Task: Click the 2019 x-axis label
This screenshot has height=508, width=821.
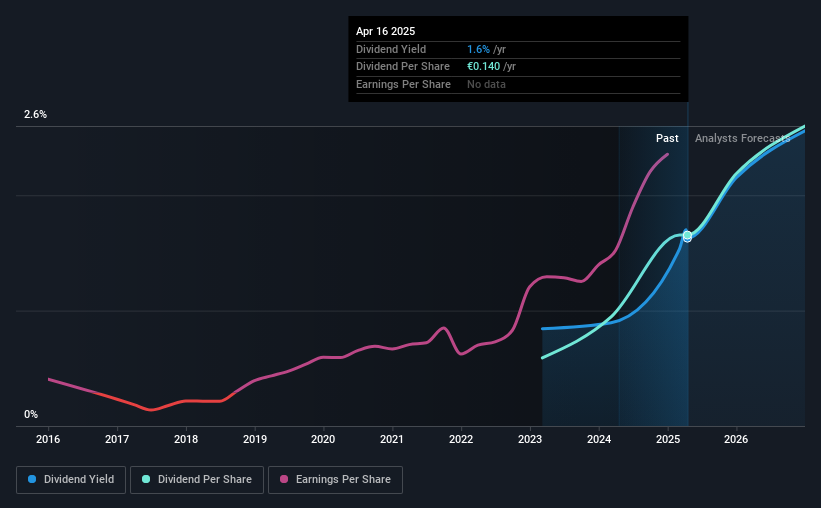Action: pos(255,439)
